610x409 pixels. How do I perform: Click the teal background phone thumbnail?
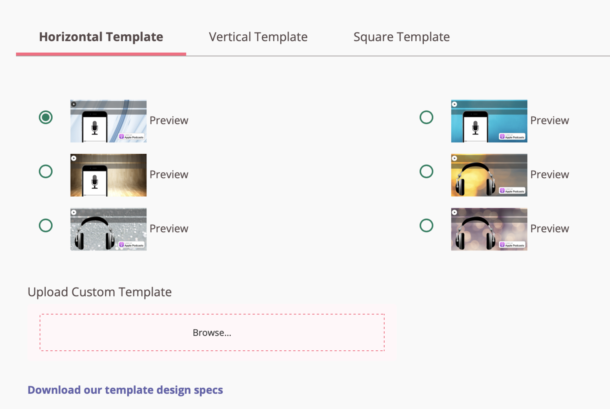(x=488, y=121)
